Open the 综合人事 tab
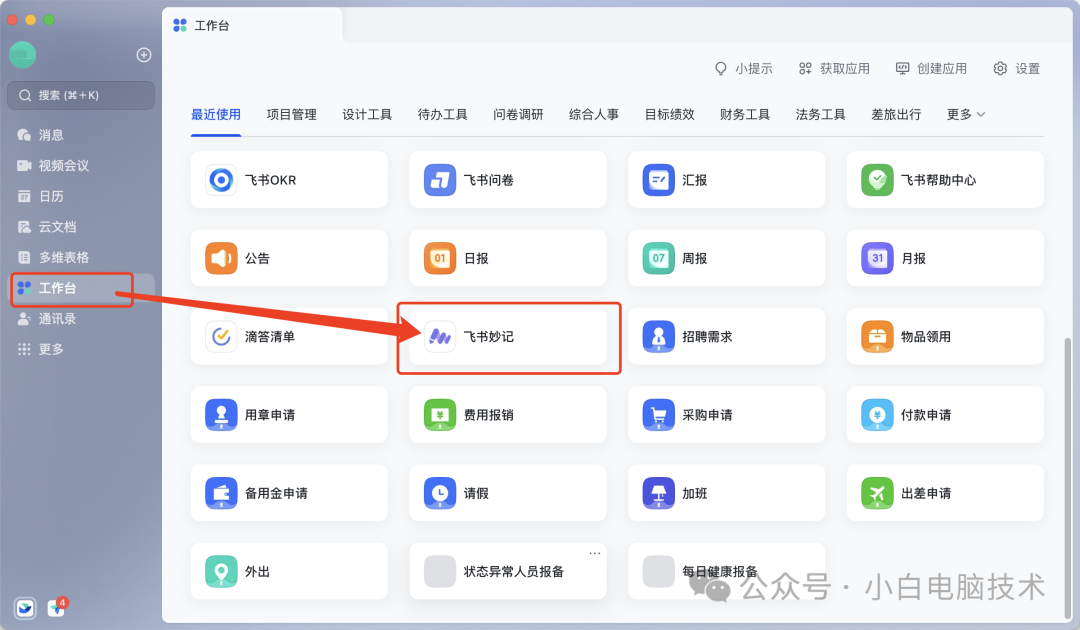Viewport: 1080px width, 630px height. (x=594, y=114)
